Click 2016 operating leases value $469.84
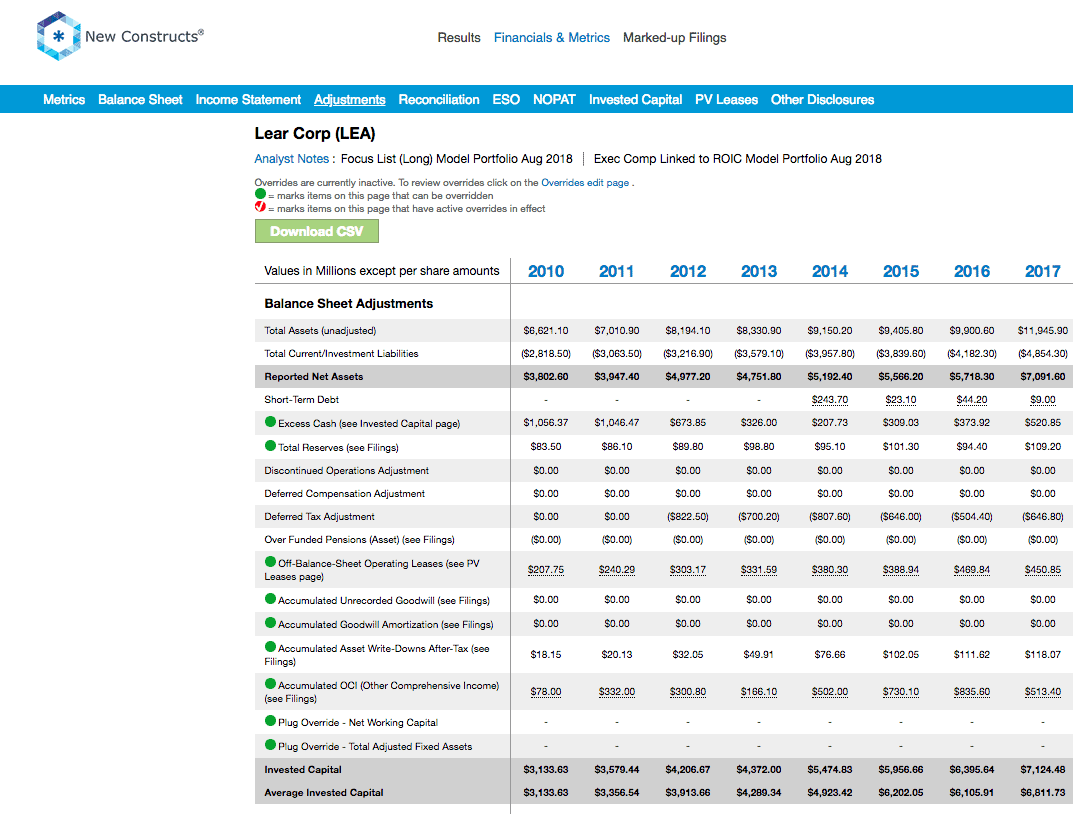 tap(972, 570)
